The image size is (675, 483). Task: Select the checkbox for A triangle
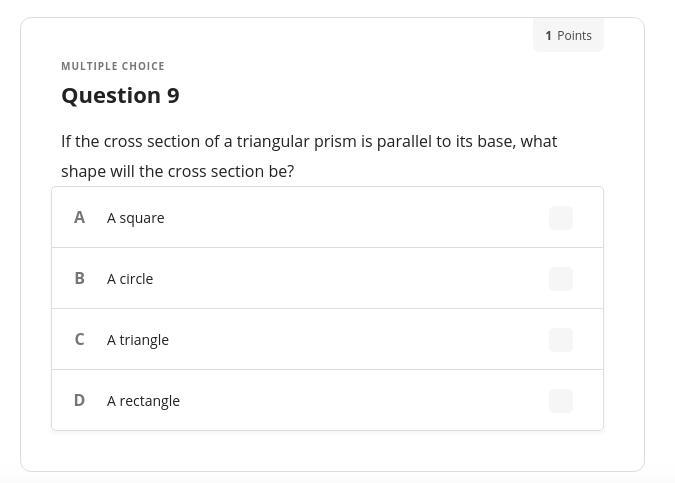coord(561,340)
